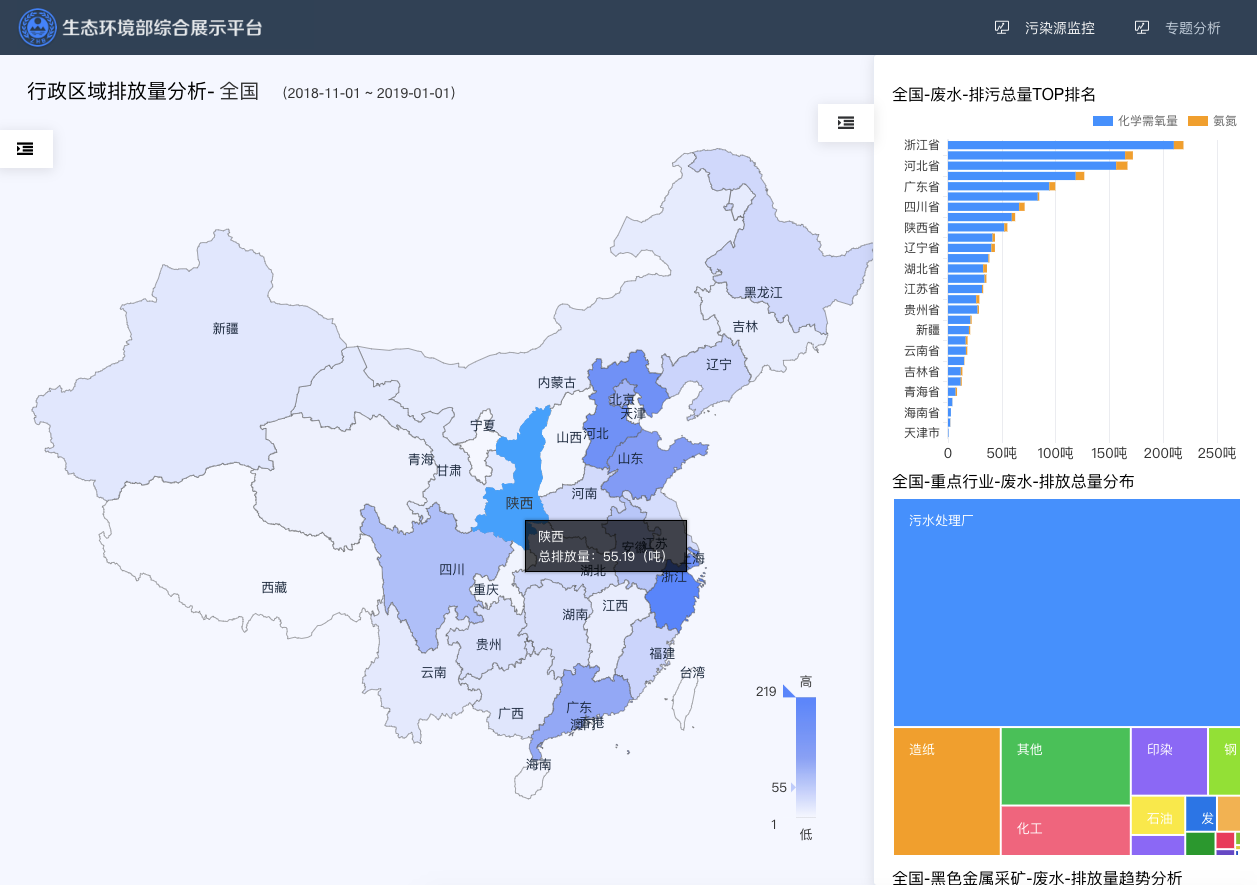Select 福建 on the map

click(662, 654)
